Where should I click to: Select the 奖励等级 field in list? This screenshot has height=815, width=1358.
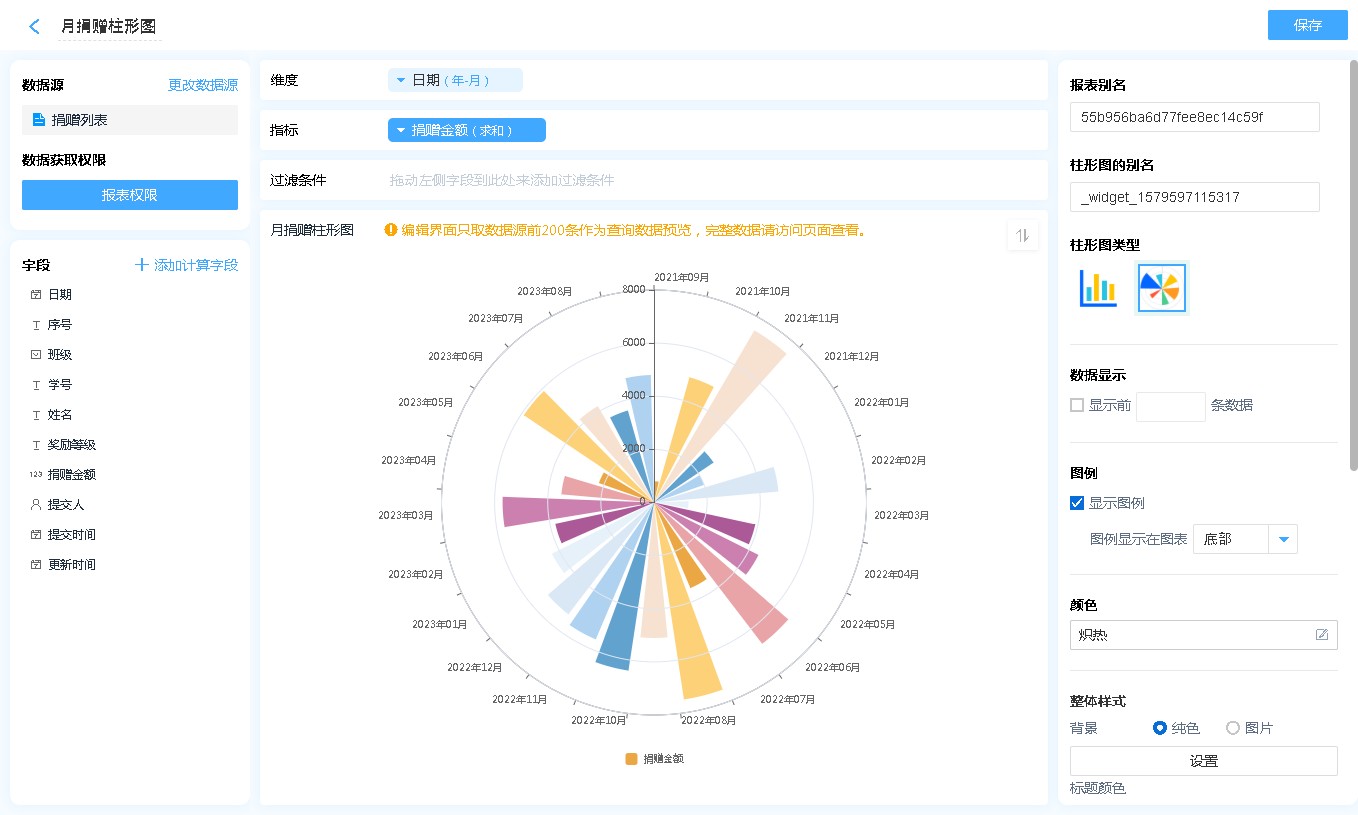click(71, 445)
